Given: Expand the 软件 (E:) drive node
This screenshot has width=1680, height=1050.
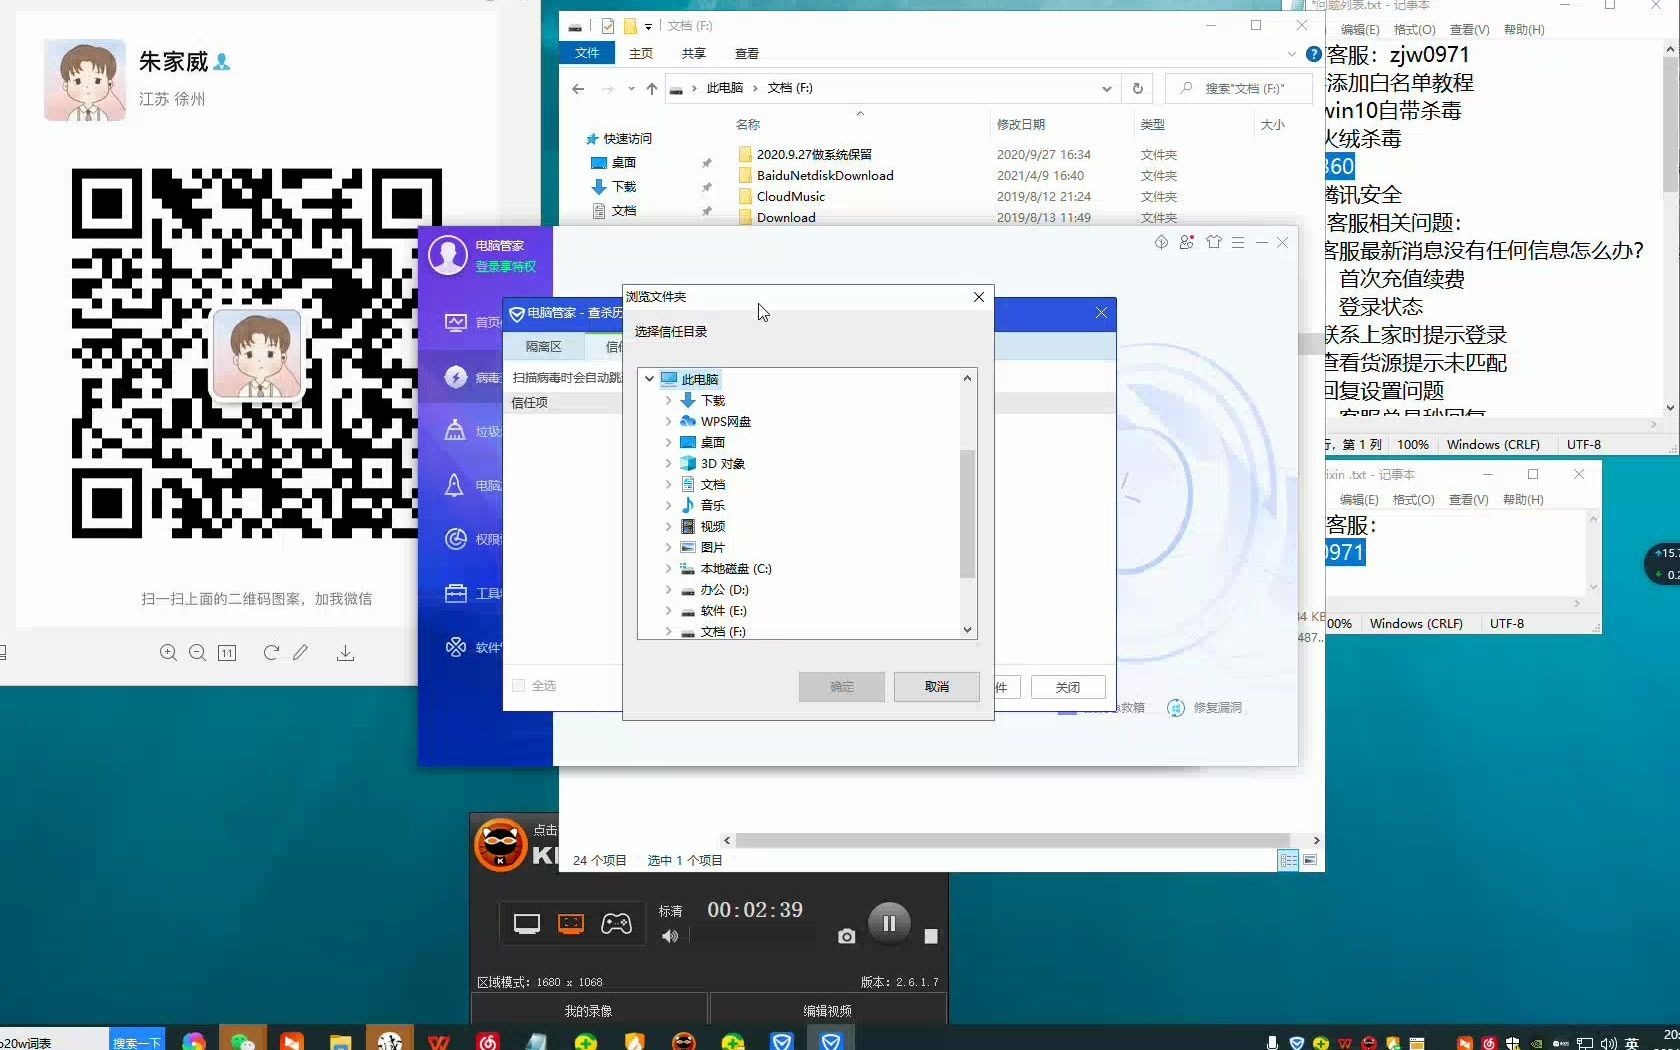Looking at the screenshot, I should (669, 610).
